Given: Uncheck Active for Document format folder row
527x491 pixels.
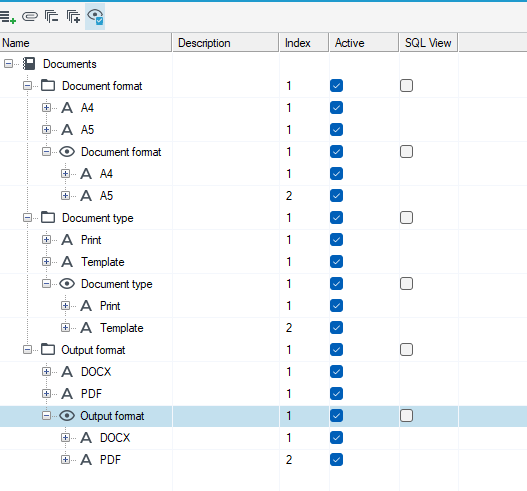Looking at the screenshot, I should click(336, 86).
